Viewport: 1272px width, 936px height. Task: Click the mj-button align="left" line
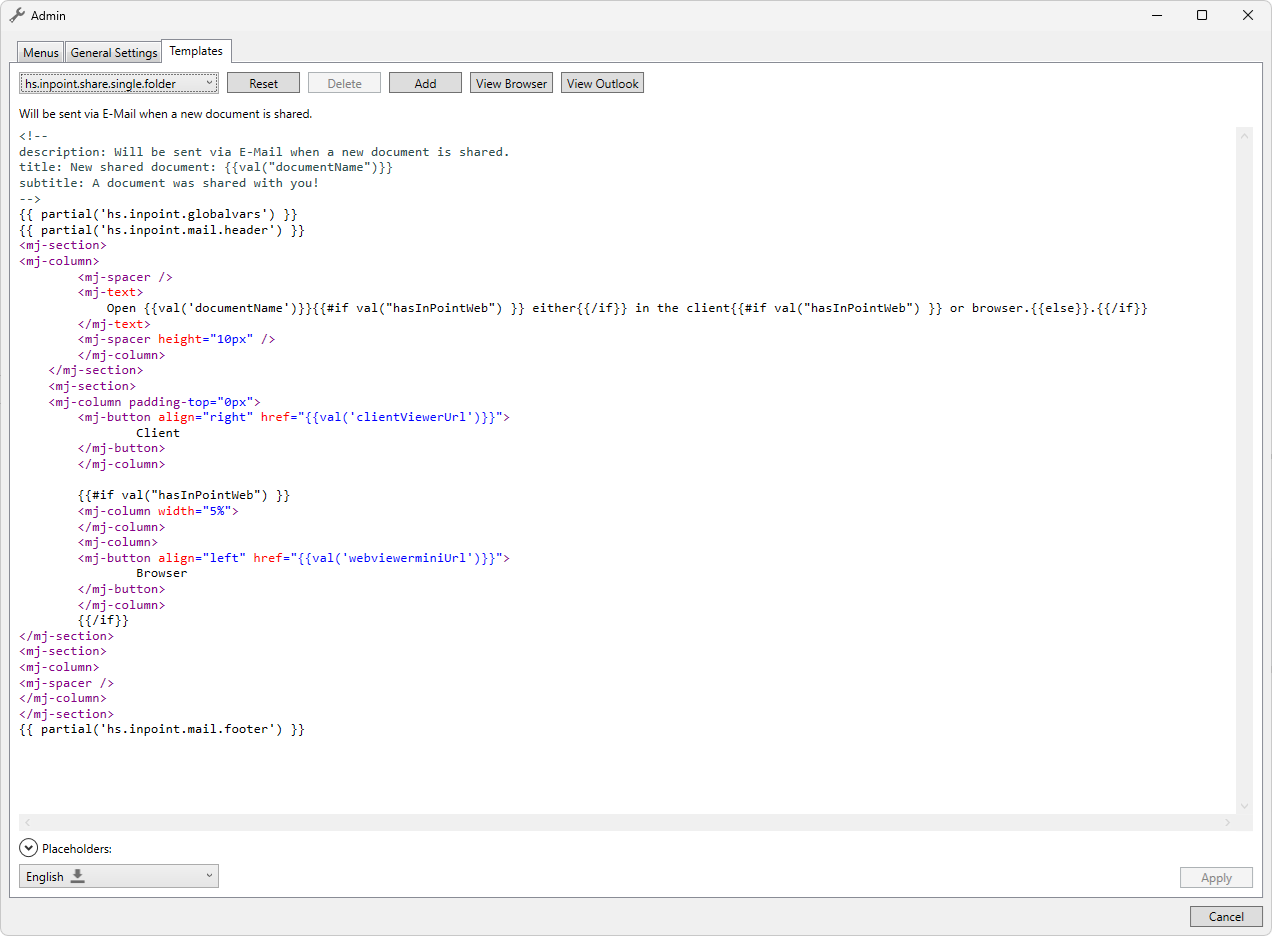tap(294, 558)
